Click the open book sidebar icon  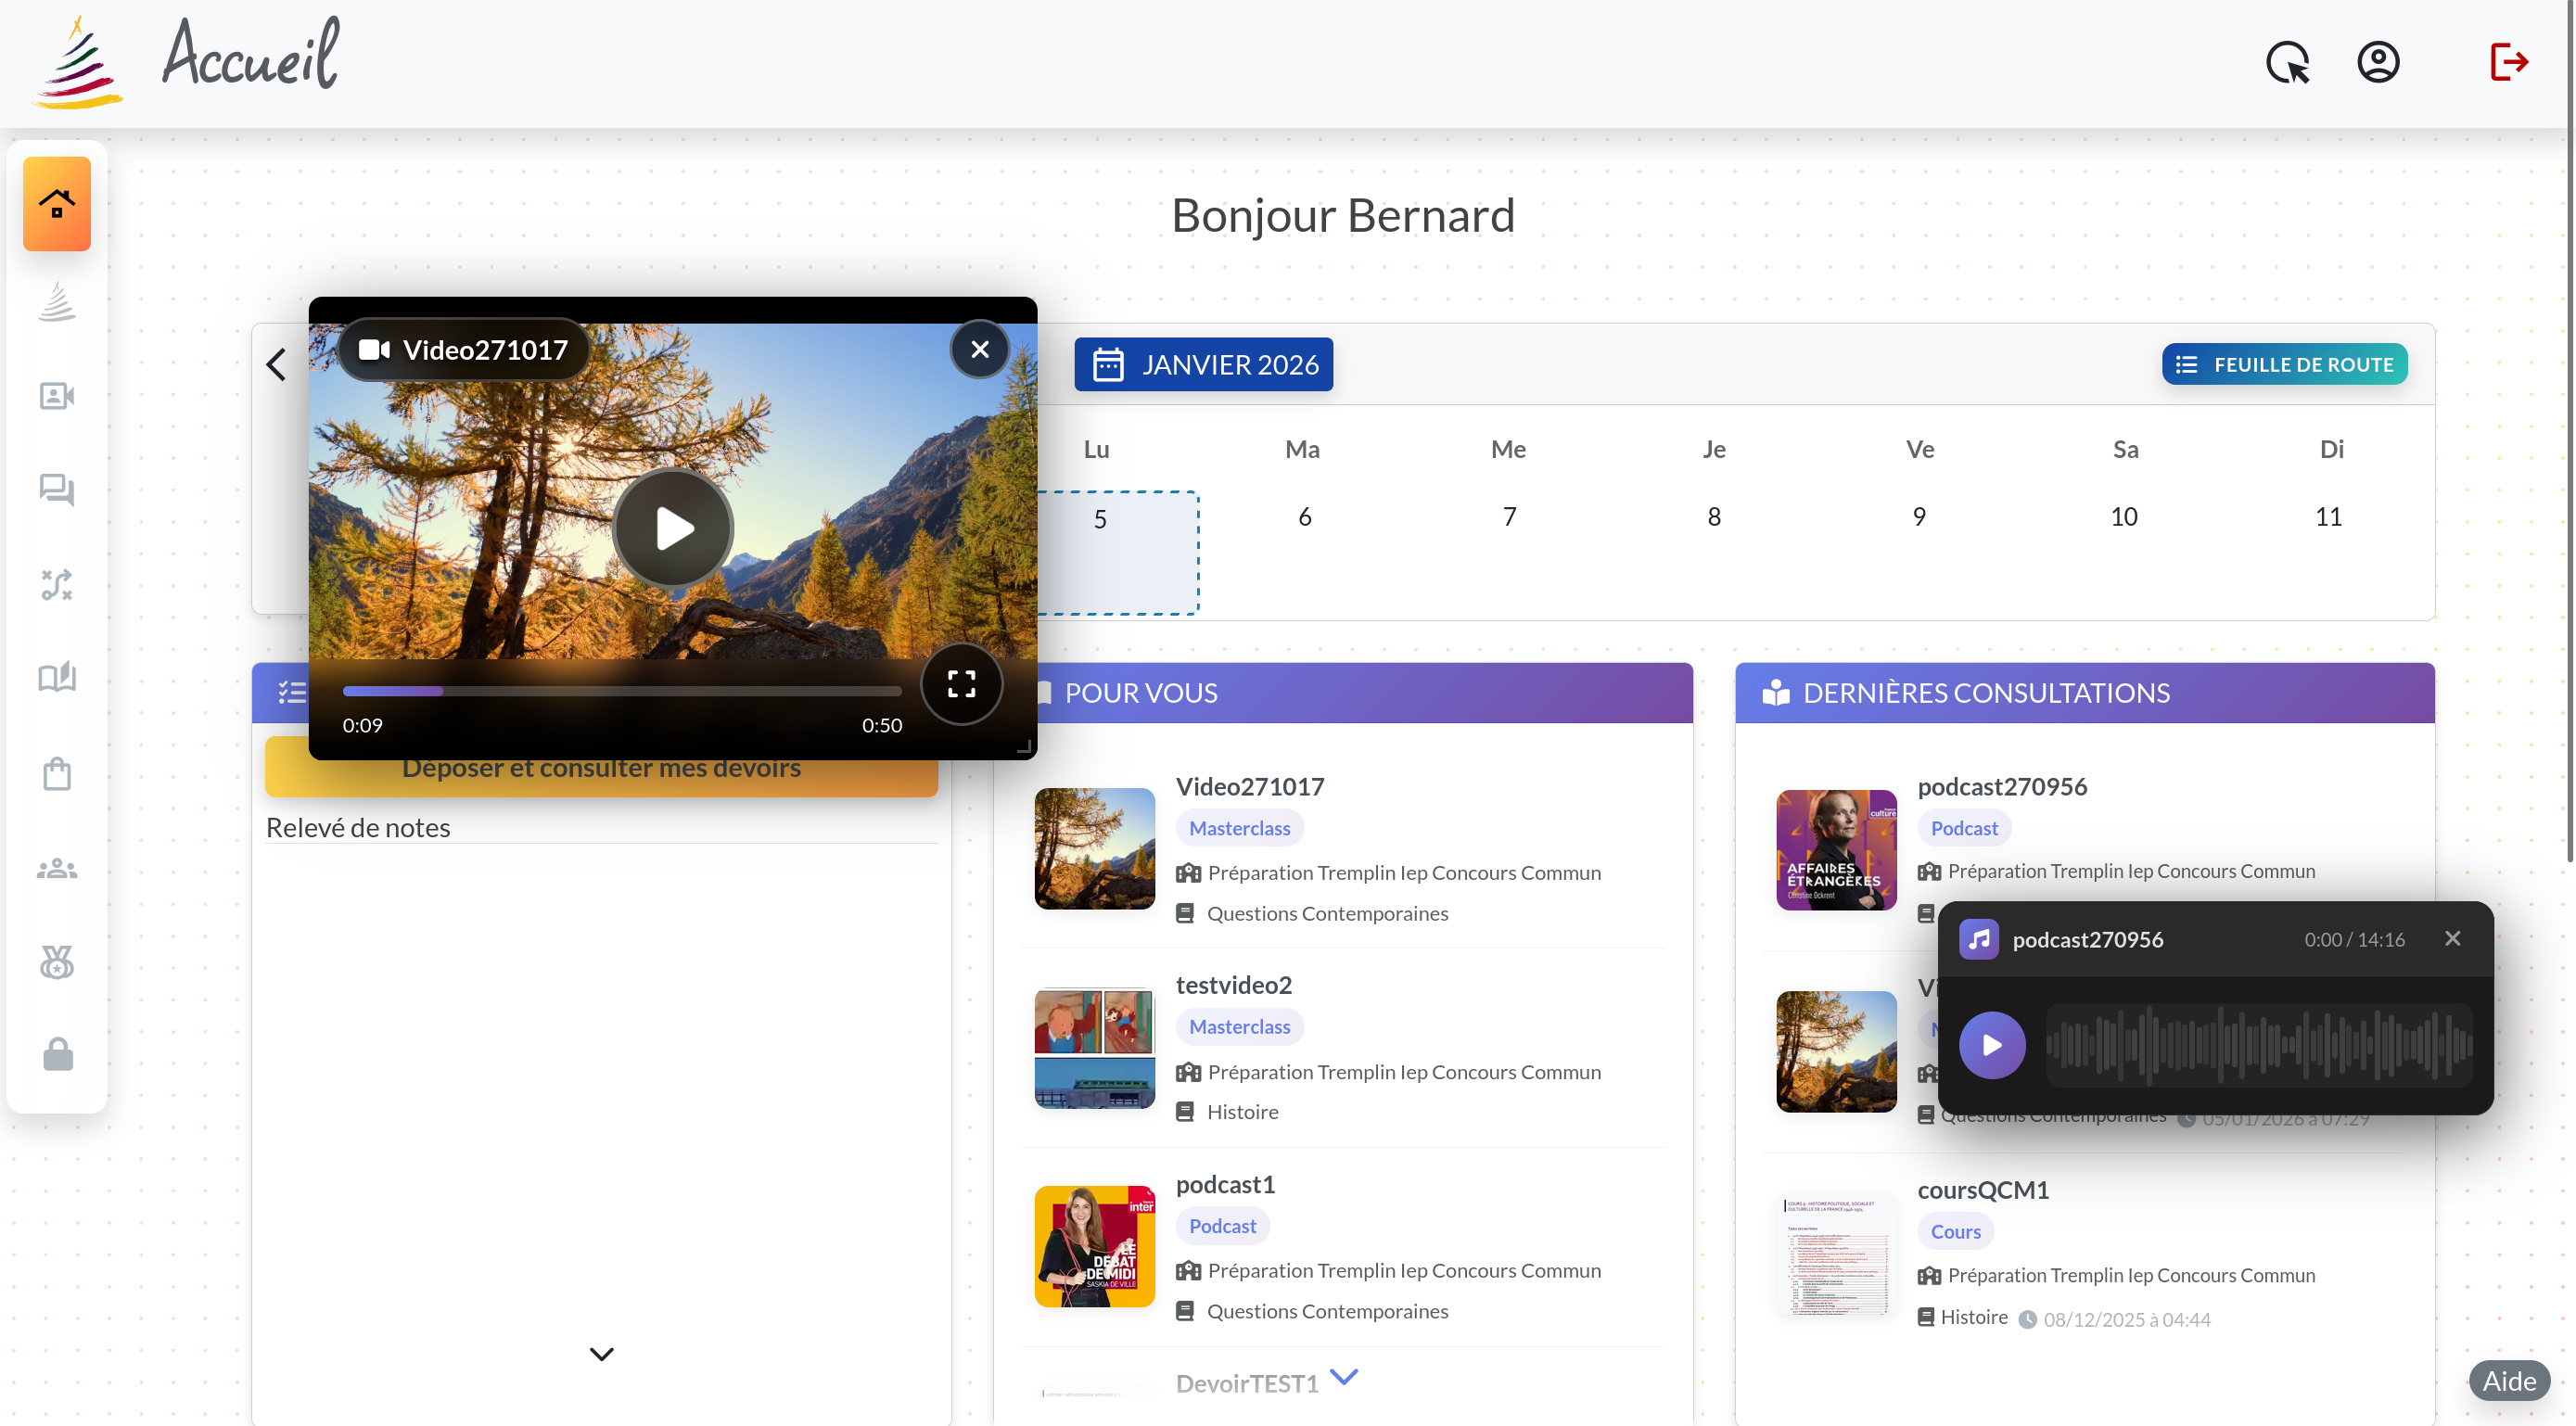tap(57, 677)
